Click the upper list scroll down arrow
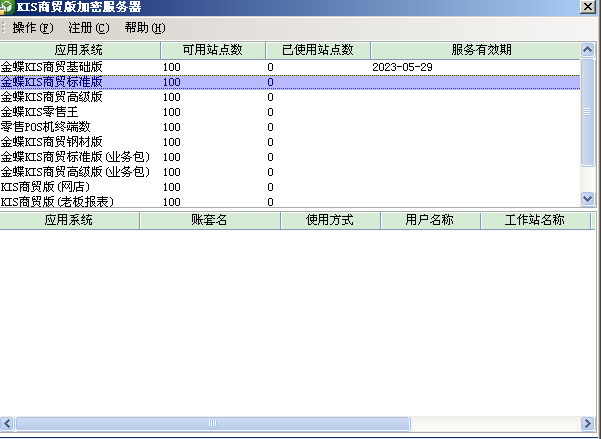This screenshot has height=439, width=601. point(588,199)
